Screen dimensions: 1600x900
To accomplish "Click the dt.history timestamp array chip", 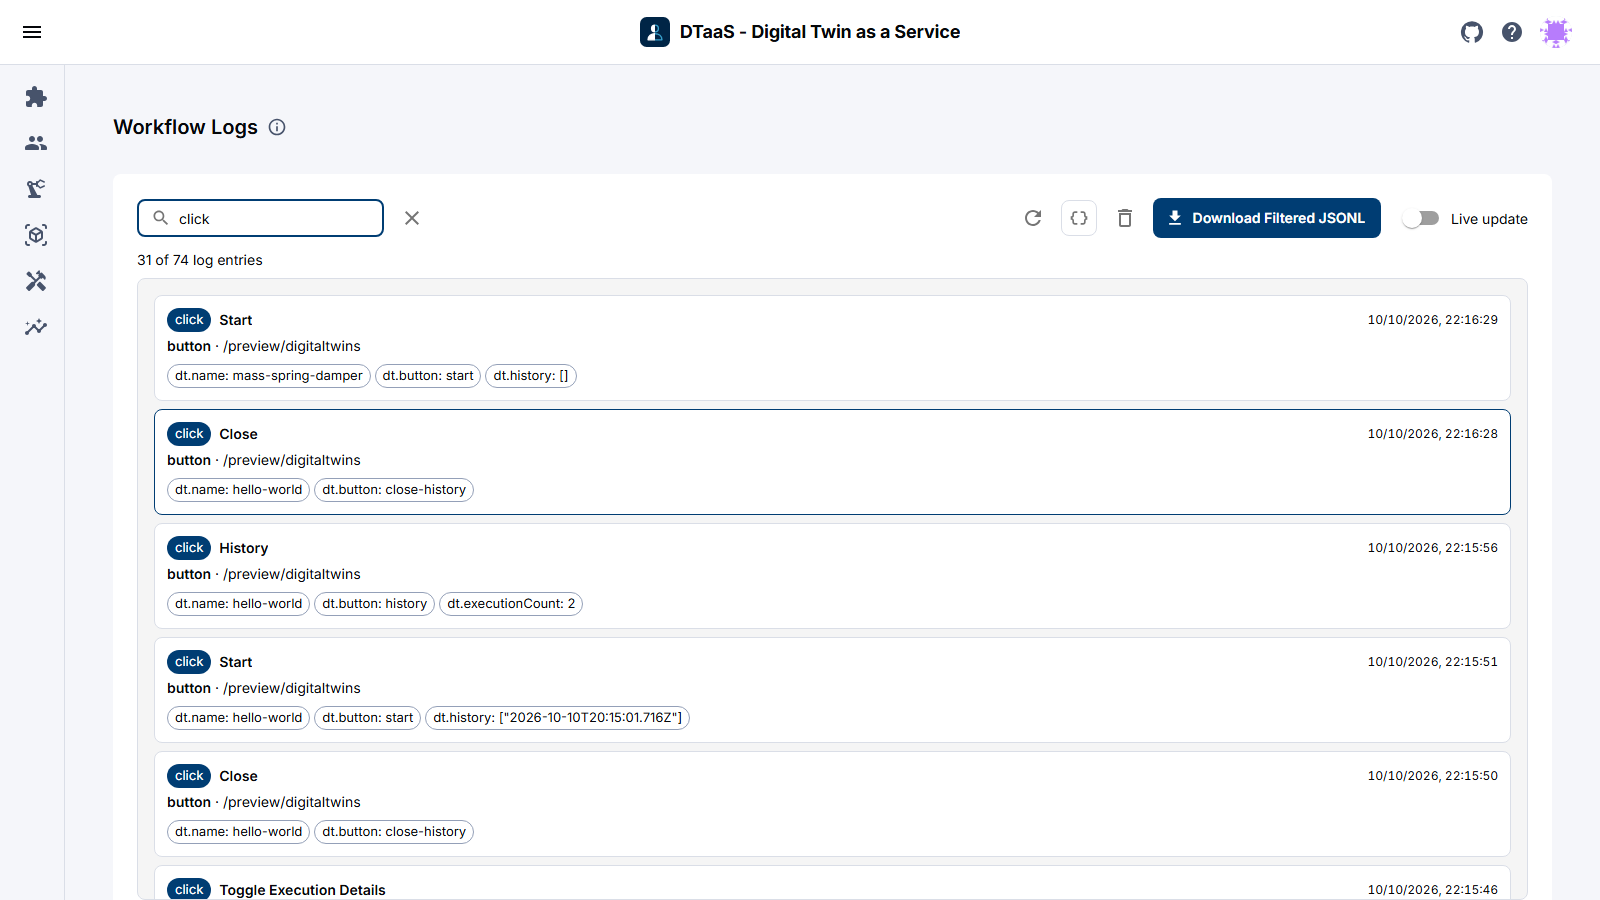I will tap(557, 718).
